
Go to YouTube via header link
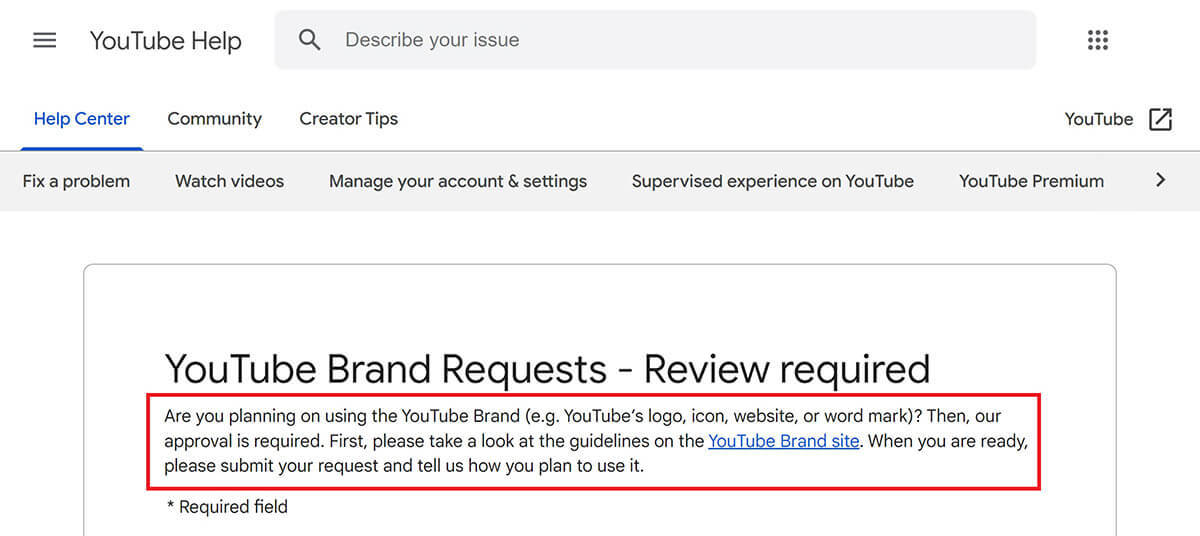[1098, 119]
